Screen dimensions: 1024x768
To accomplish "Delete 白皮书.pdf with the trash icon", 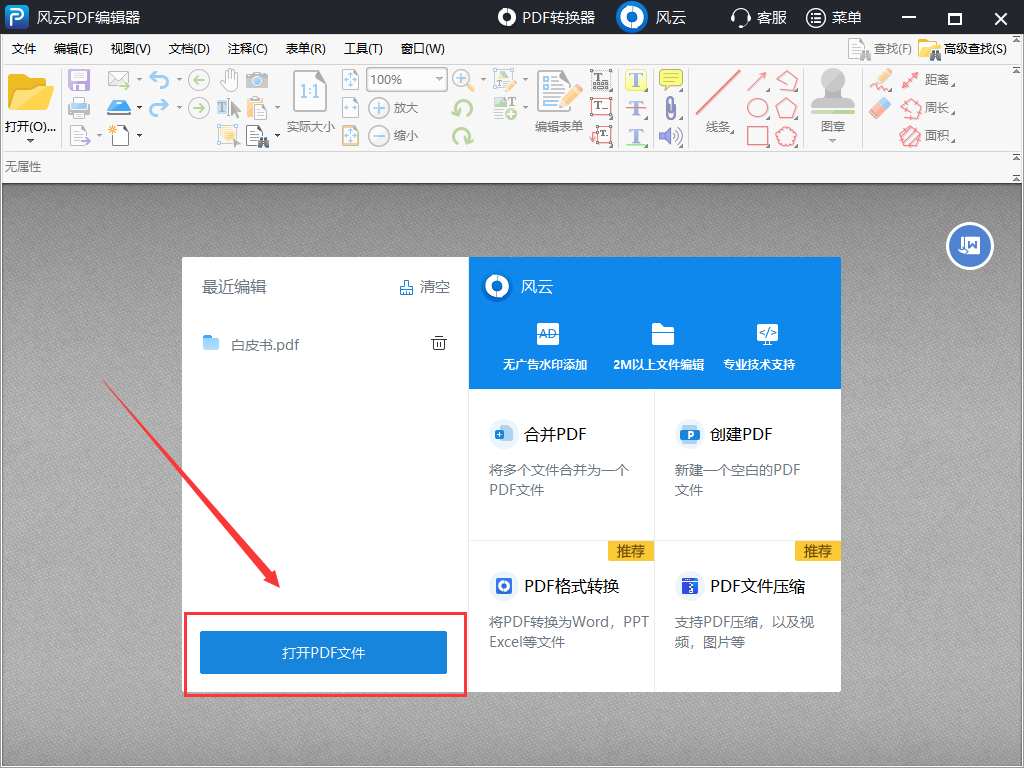I will click(x=439, y=343).
